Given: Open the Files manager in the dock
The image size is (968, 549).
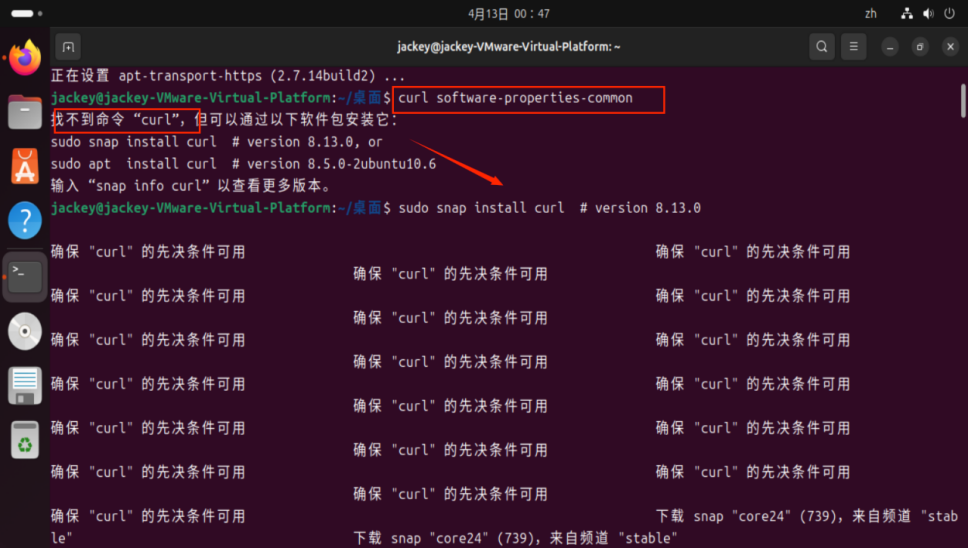Looking at the screenshot, I should (25, 112).
